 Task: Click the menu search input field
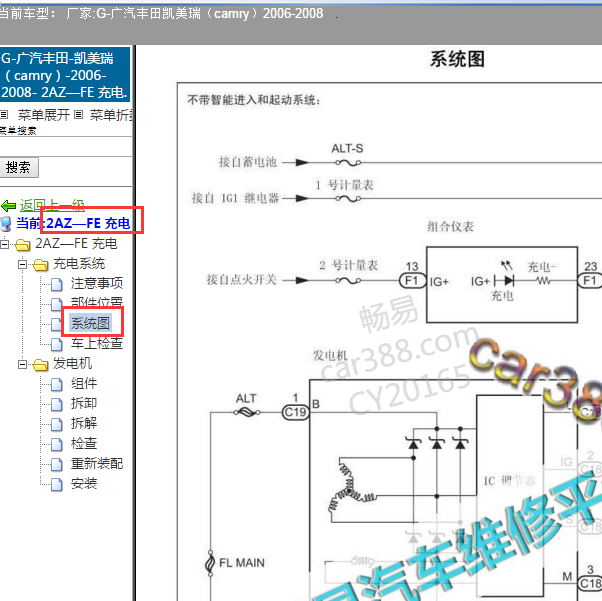click(x=66, y=146)
